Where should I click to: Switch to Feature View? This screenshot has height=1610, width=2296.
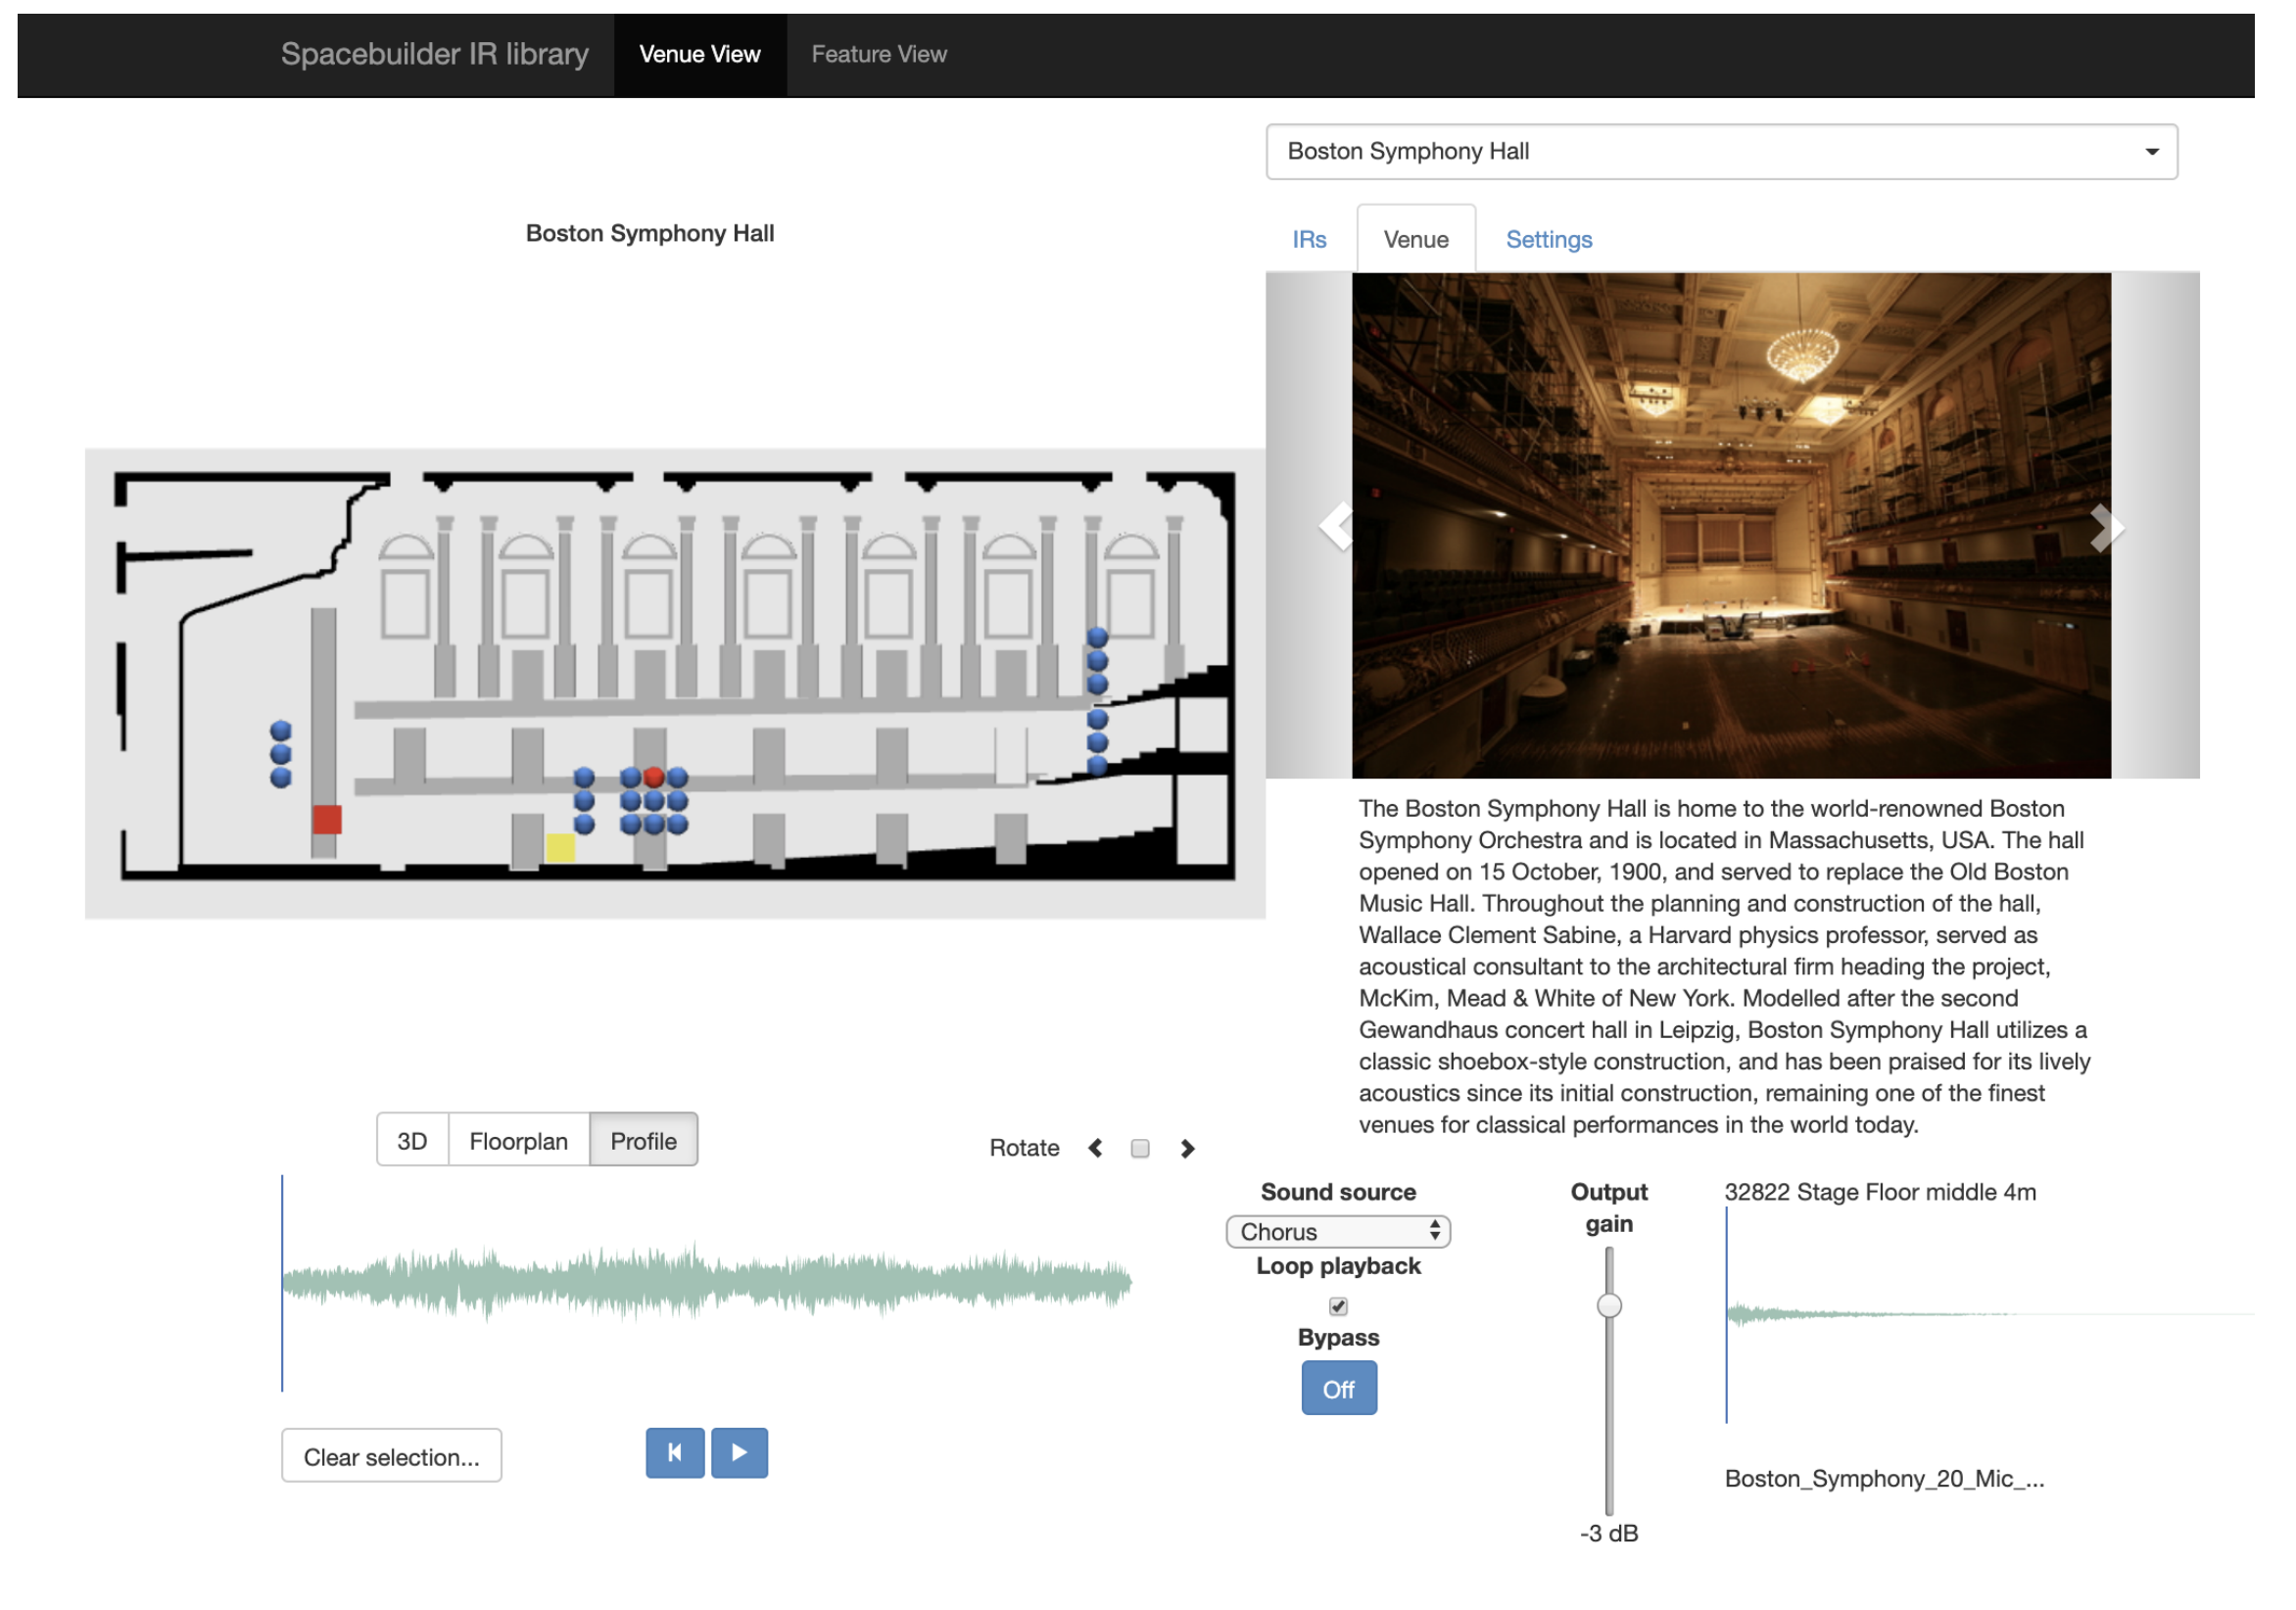click(x=879, y=55)
